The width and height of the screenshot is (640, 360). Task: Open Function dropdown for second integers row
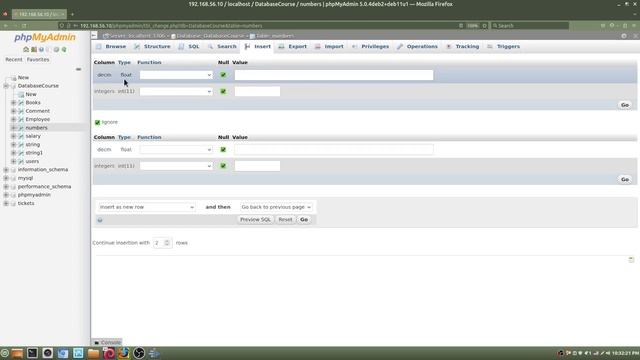[x=176, y=166]
